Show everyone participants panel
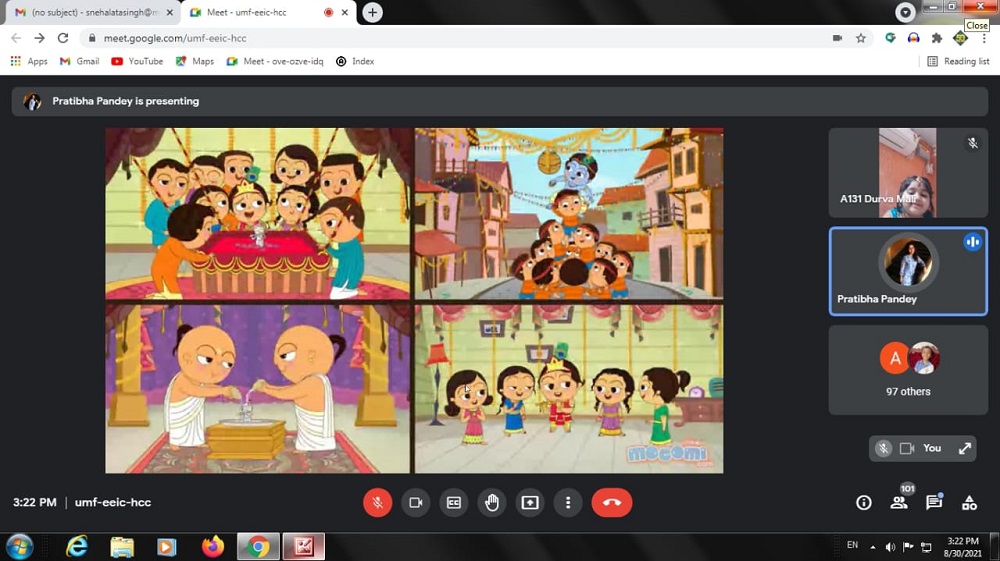Viewport: 1000px width, 561px height. pyautogui.click(x=899, y=503)
